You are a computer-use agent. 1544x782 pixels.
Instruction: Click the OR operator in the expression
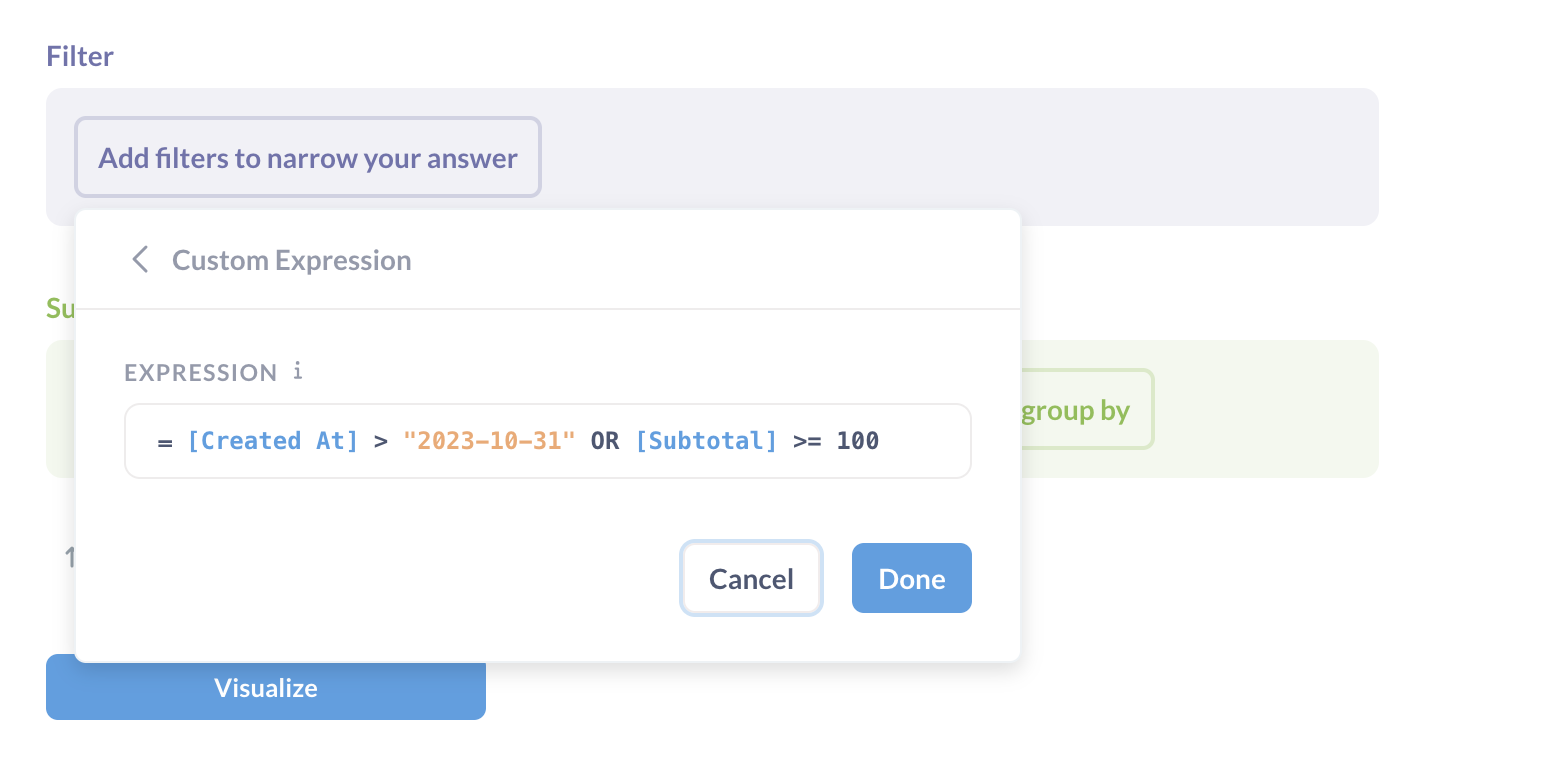point(603,440)
